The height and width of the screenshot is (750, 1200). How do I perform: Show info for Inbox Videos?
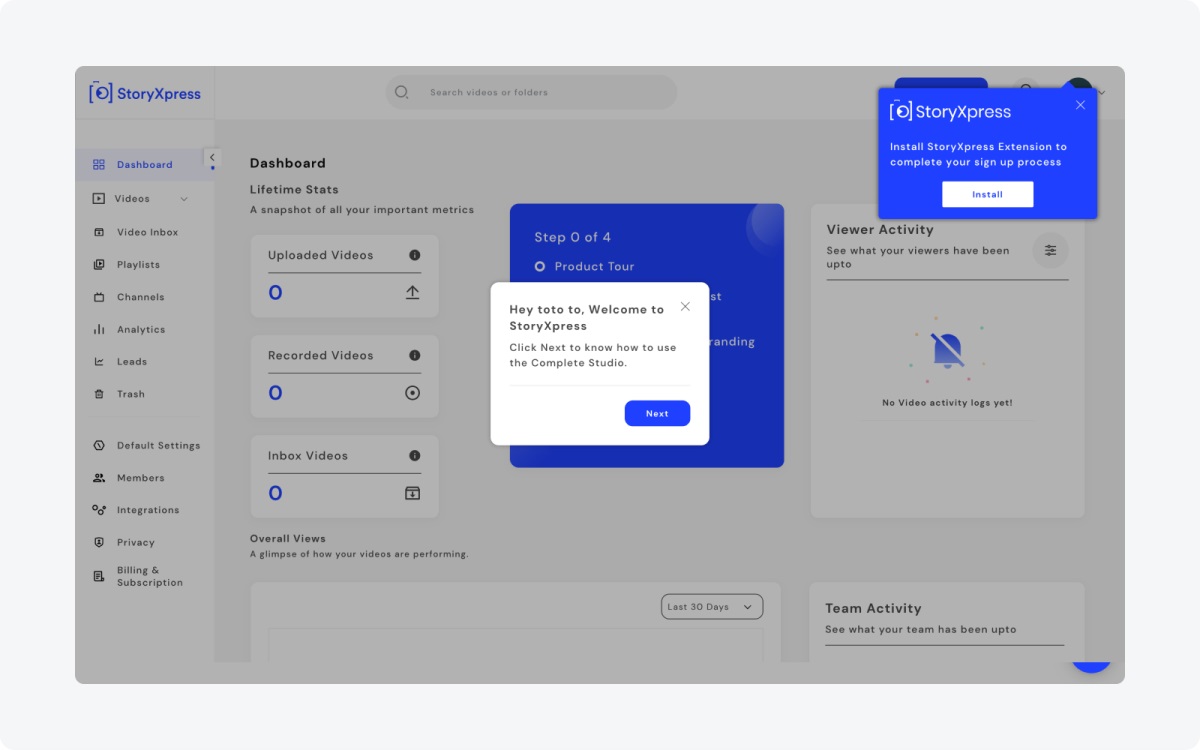pos(415,455)
